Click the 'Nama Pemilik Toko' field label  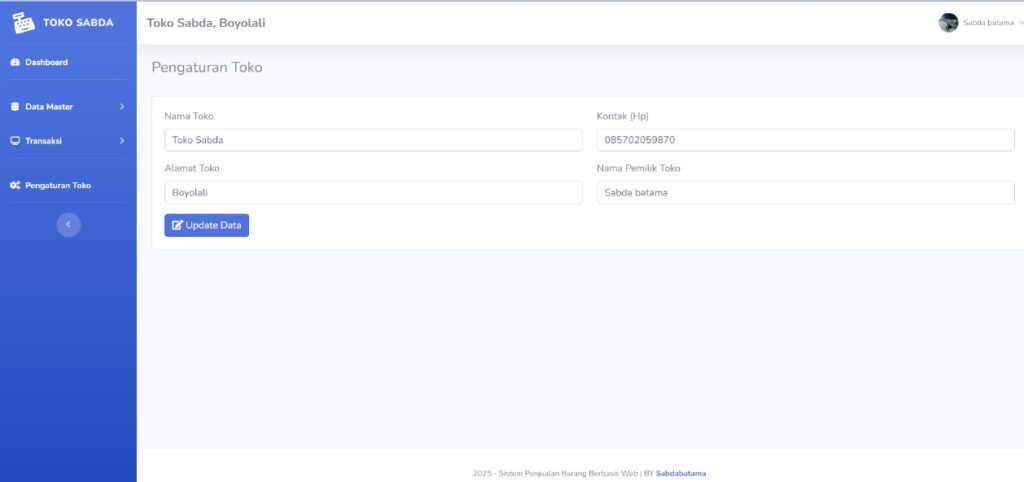pyautogui.click(x=638, y=169)
